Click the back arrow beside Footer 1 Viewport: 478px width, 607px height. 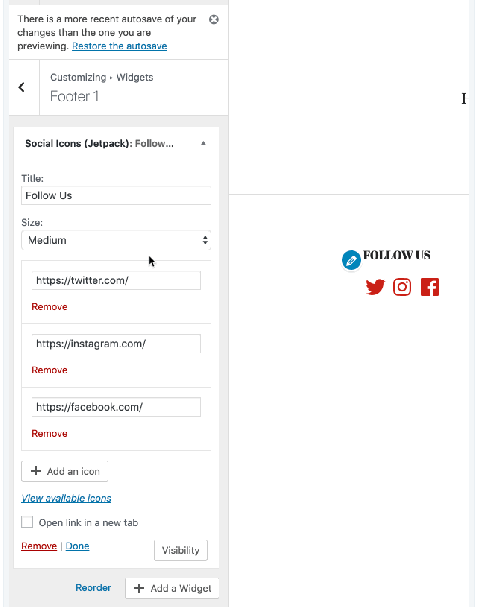[22, 87]
